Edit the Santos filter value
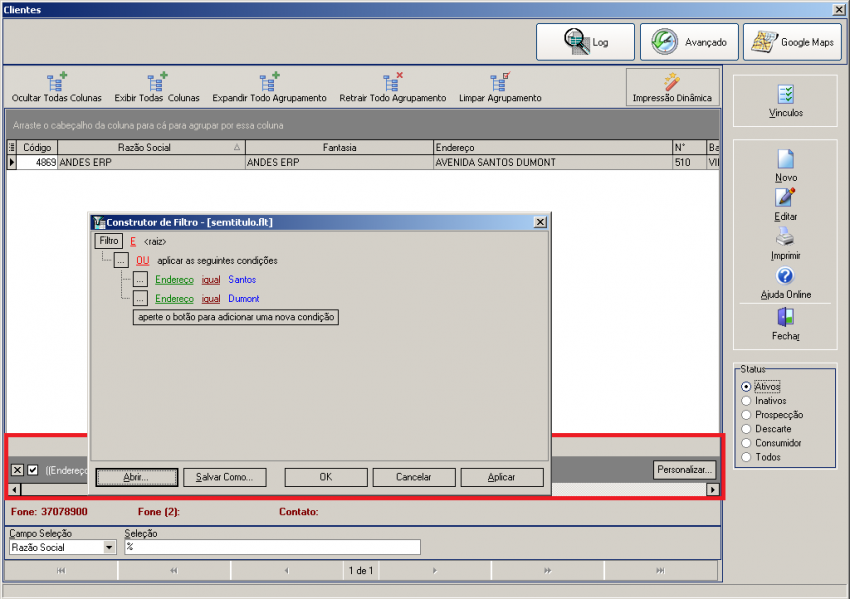Viewport: 850px width, 599px height. point(242,280)
